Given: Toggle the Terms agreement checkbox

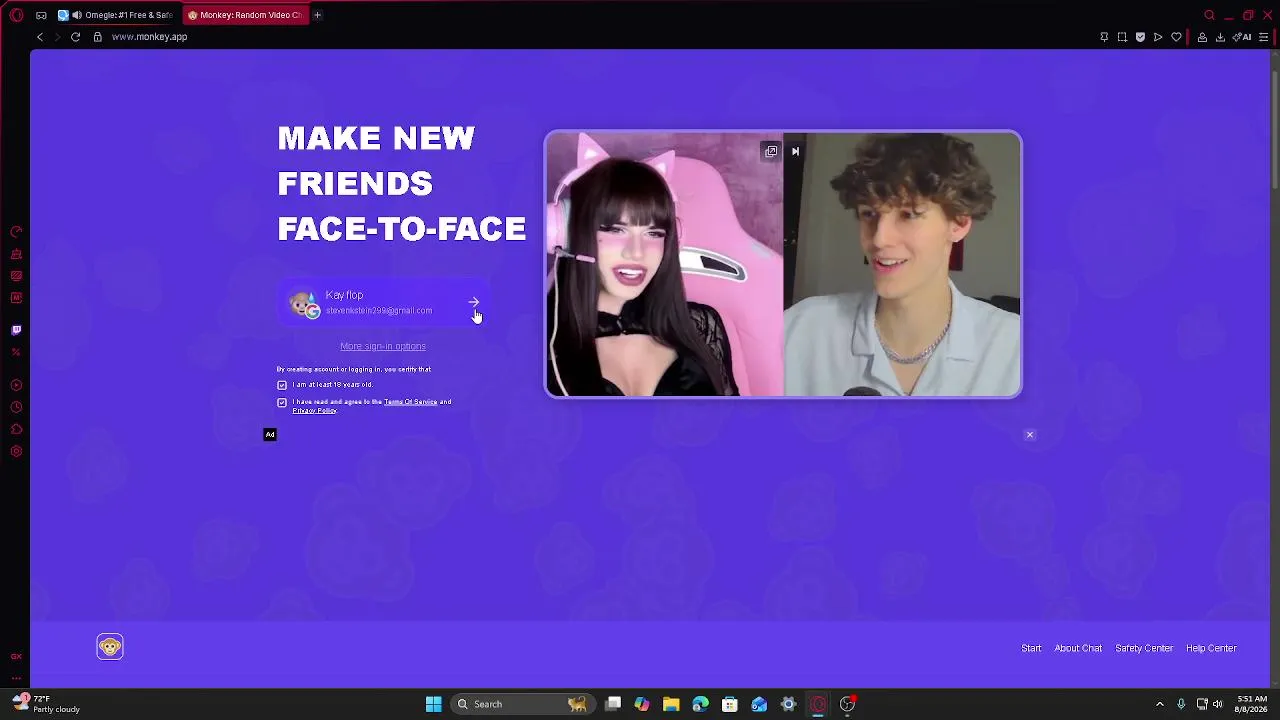Looking at the screenshot, I should click(282, 402).
